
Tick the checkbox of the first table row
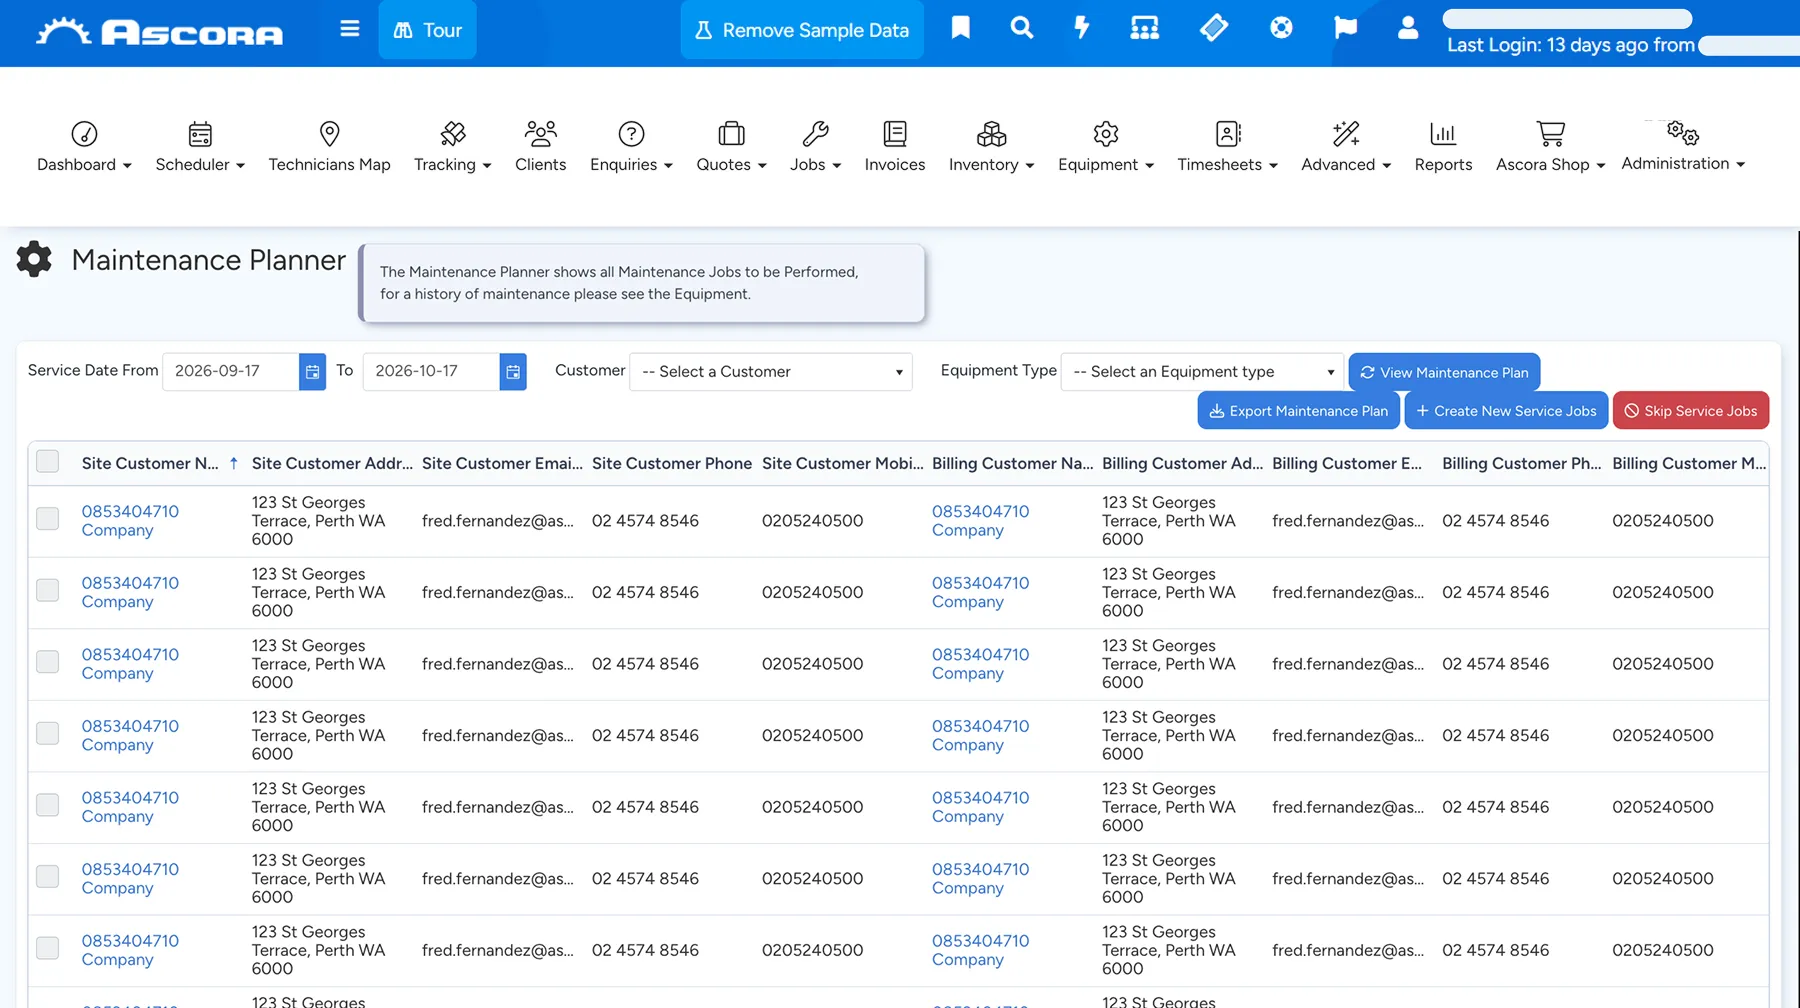[x=47, y=519]
